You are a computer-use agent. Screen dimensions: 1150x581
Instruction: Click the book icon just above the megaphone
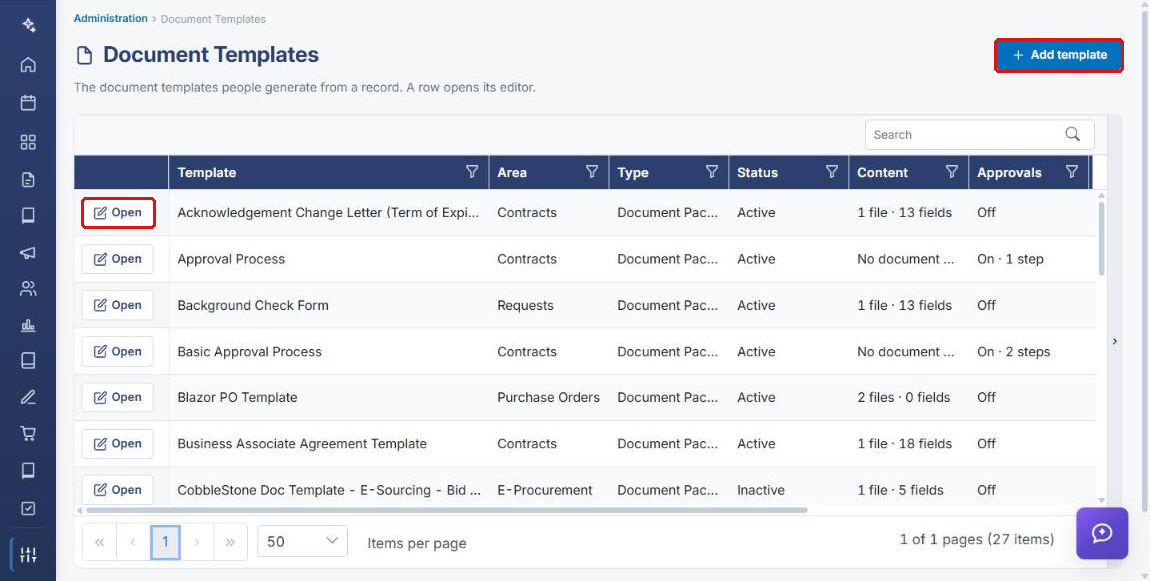(x=28, y=215)
